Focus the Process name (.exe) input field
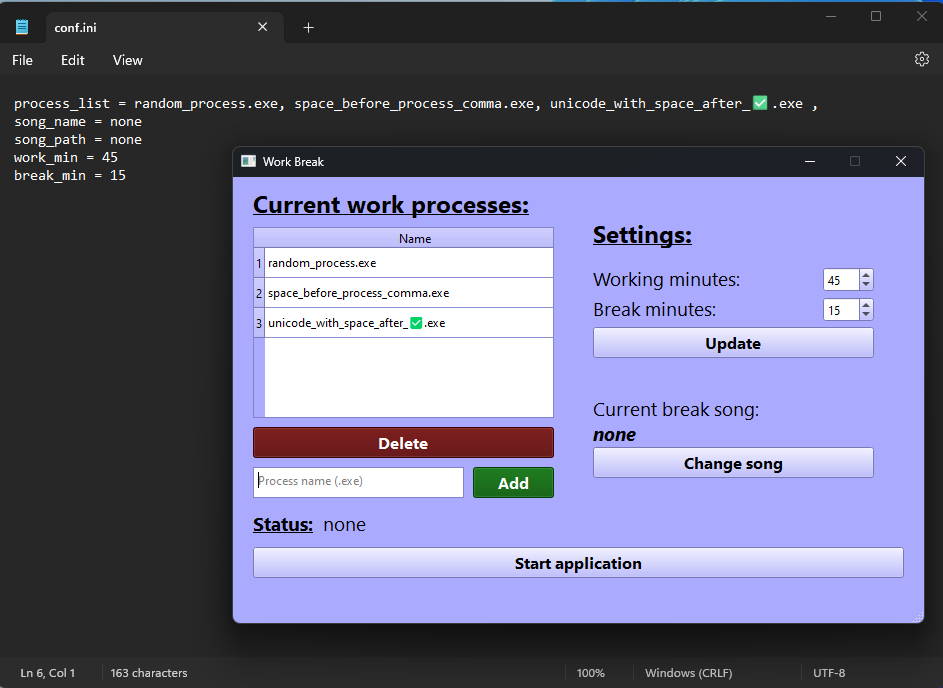This screenshot has height=688, width=943. coord(358,482)
